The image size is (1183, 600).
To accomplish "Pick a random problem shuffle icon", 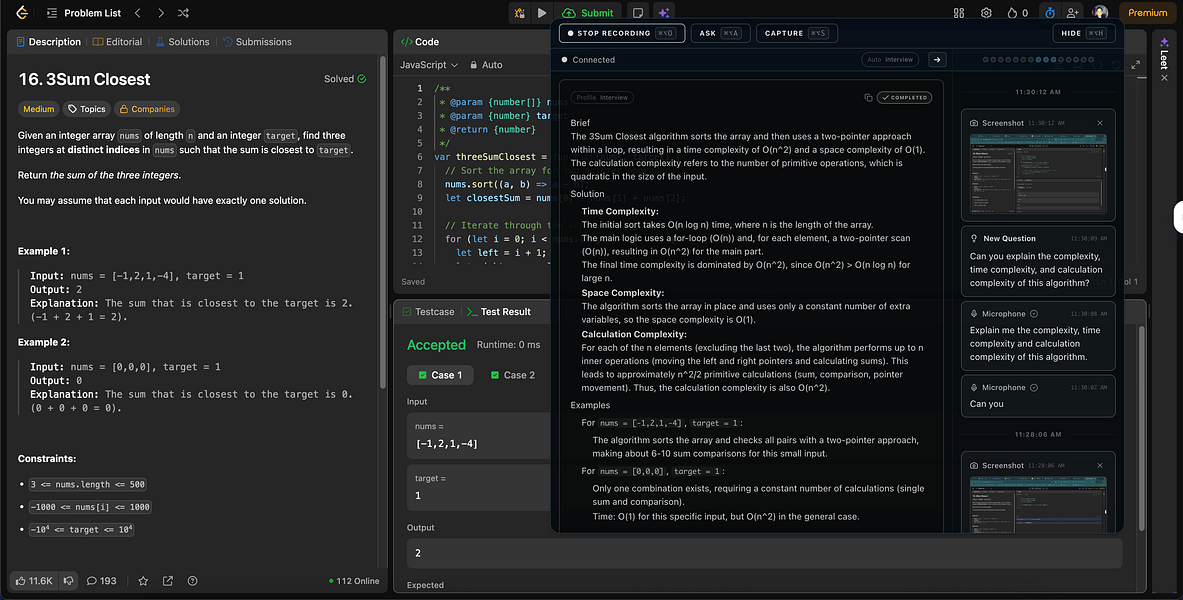I will (183, 13).
